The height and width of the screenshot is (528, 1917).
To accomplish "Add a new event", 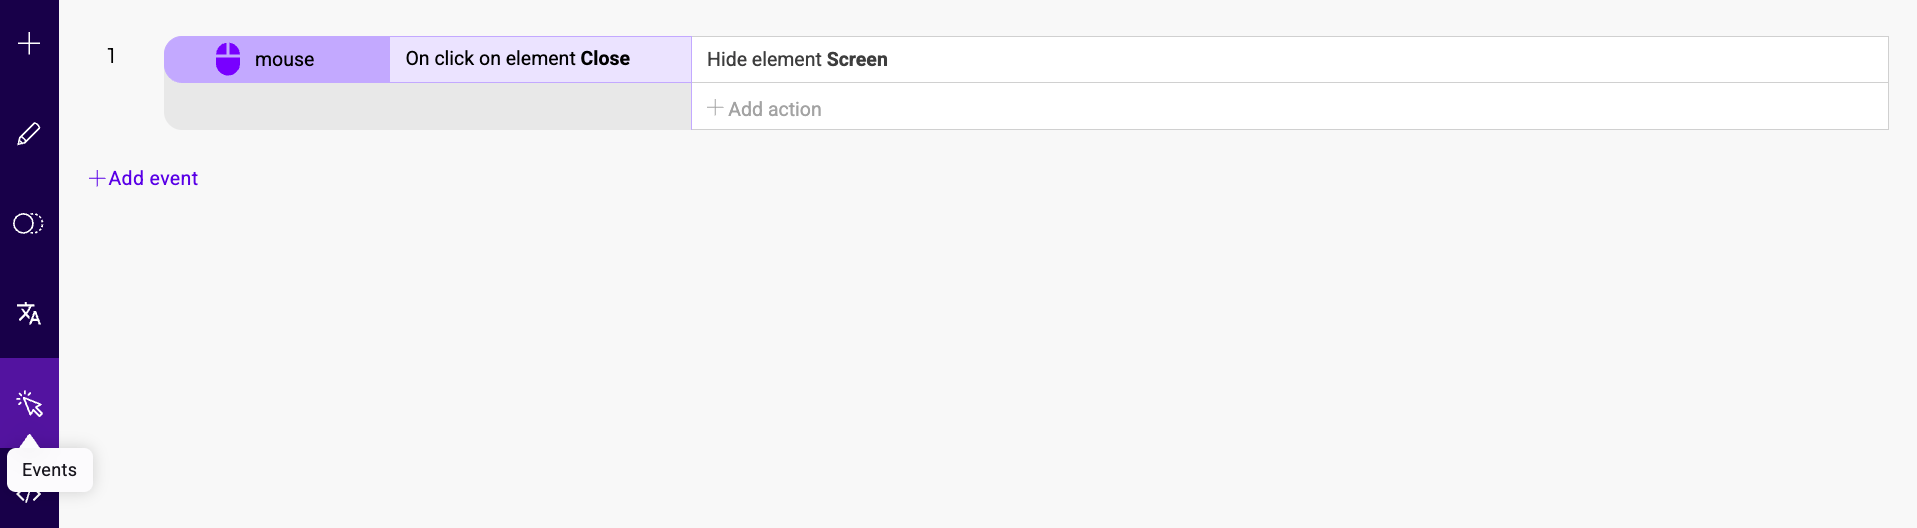I will click(x=153, y=178).
